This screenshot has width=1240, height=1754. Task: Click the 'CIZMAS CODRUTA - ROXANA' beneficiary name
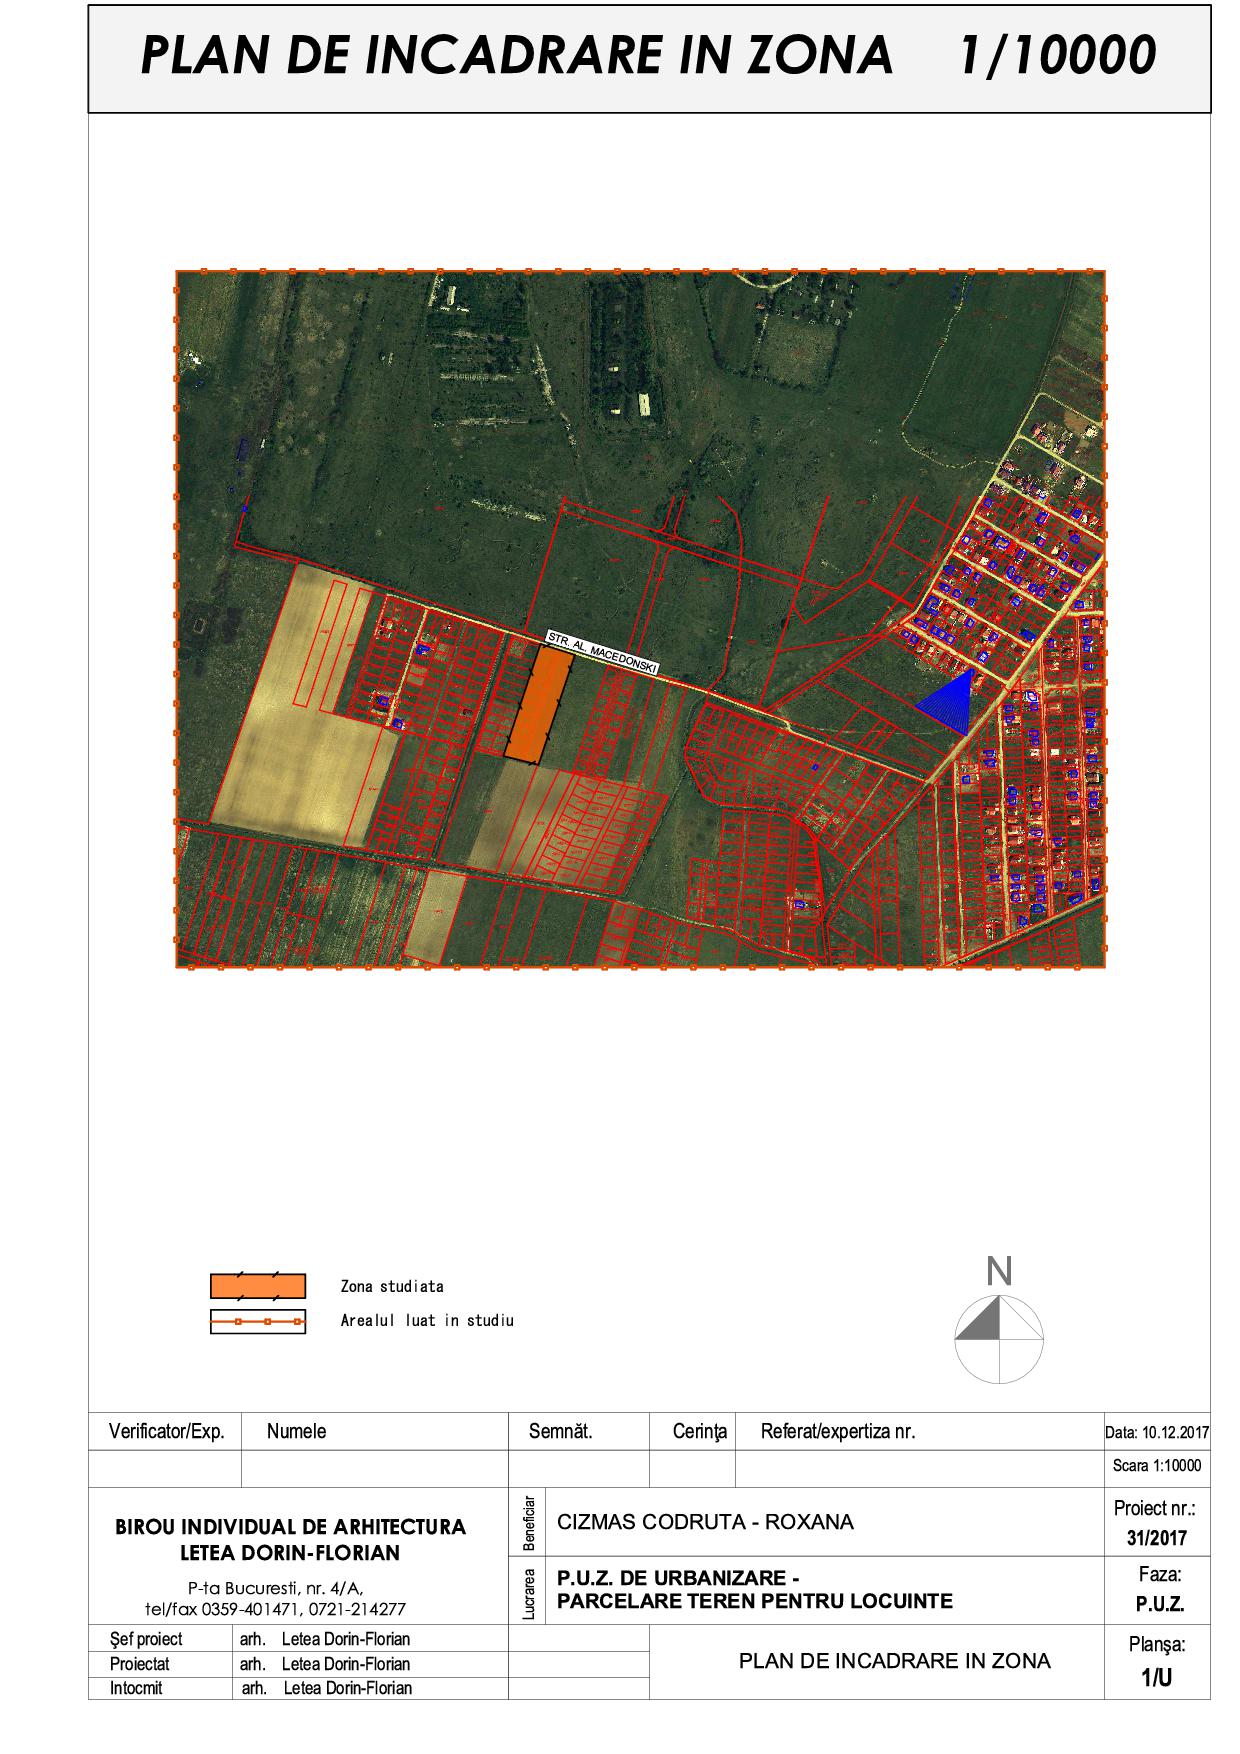click(705, 1522)
